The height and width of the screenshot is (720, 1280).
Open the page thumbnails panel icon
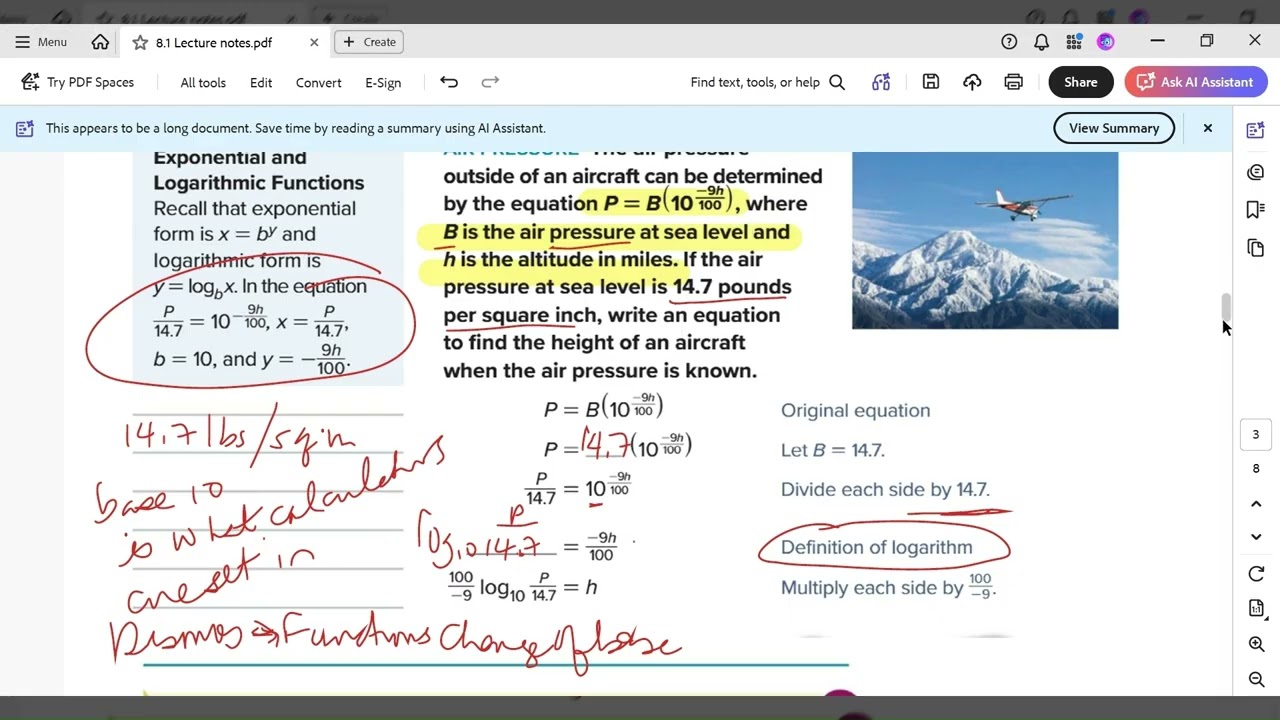tap(1256, 248)
